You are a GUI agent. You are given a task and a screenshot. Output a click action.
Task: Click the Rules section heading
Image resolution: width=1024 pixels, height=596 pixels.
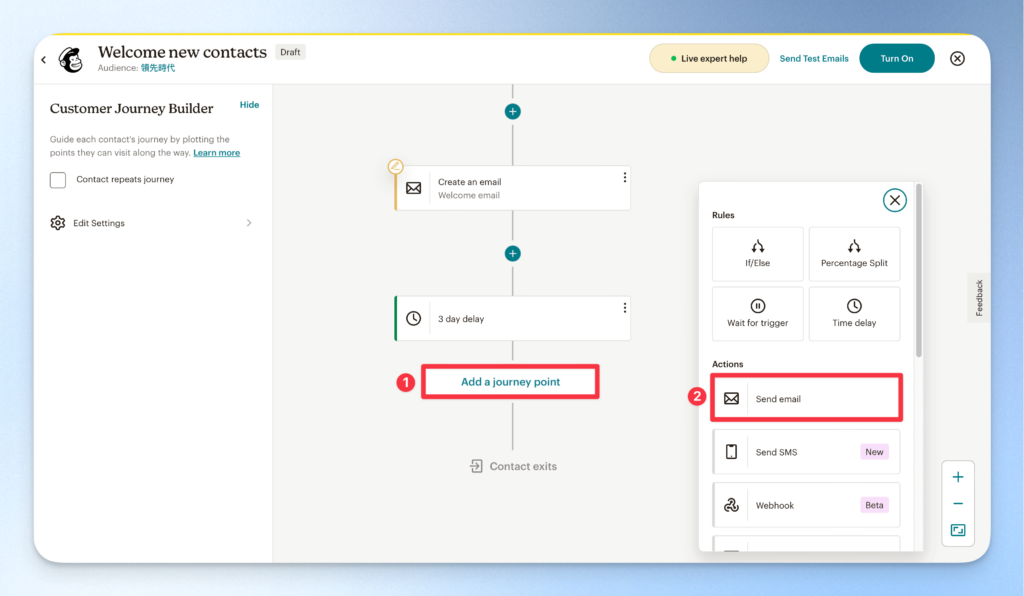723,215
